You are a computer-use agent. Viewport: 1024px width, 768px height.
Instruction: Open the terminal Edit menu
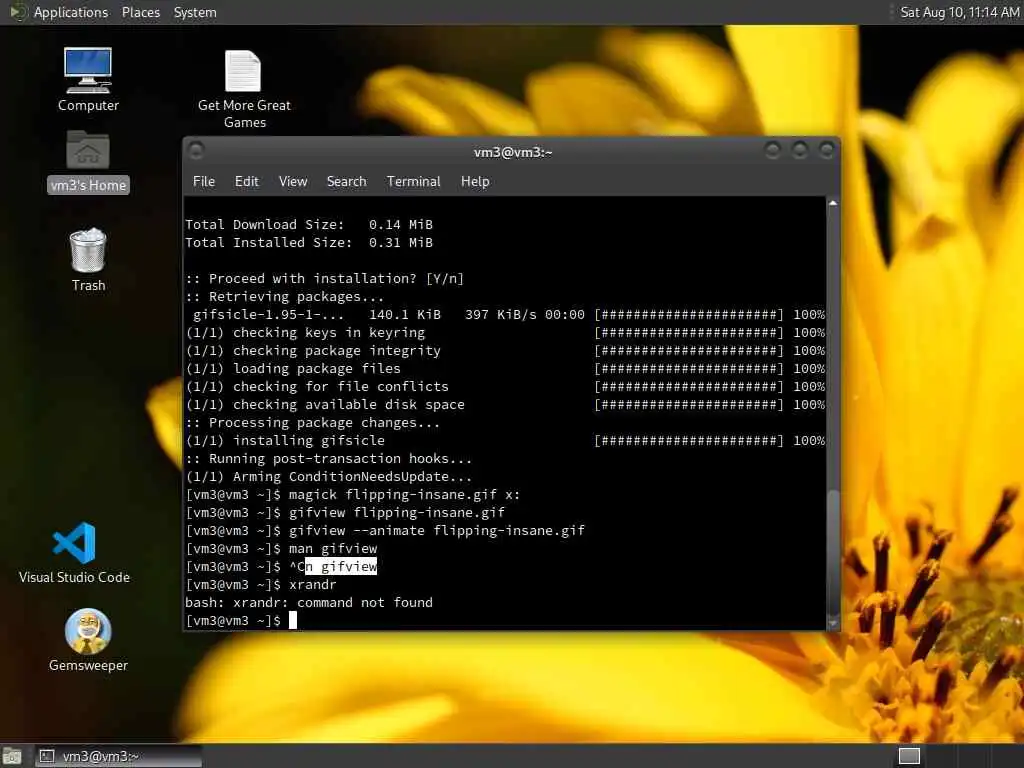[x=246, y=182]
